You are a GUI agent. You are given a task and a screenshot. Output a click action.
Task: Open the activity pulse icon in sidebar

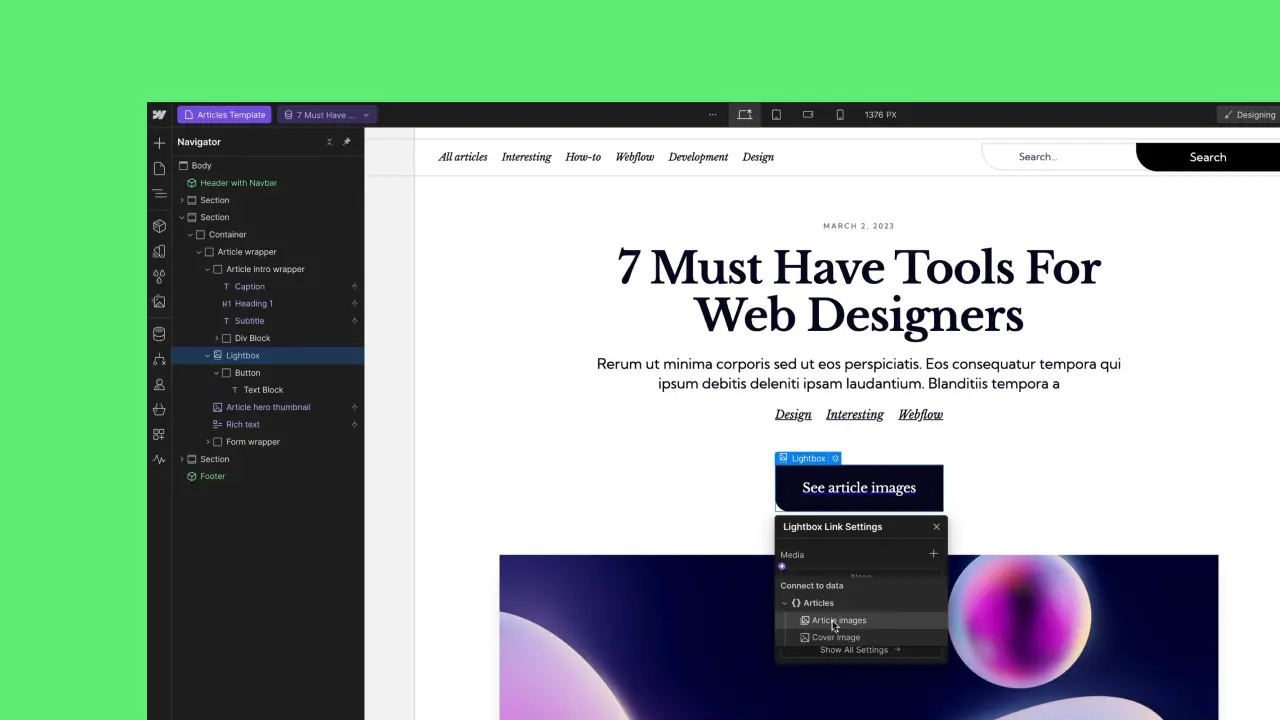tap(159, 459)
